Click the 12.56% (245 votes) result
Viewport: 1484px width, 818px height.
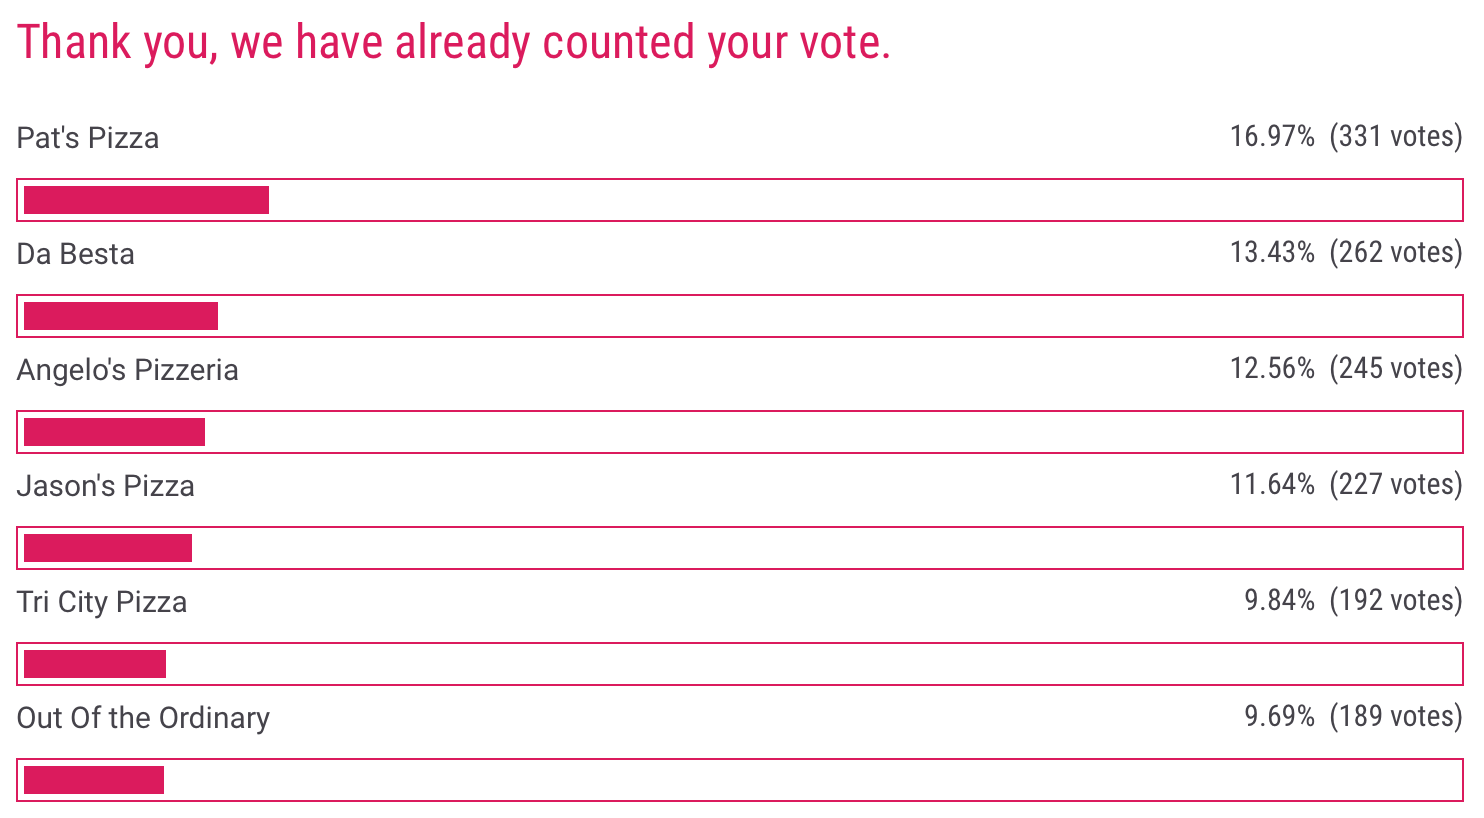(x=1346, y=368)
